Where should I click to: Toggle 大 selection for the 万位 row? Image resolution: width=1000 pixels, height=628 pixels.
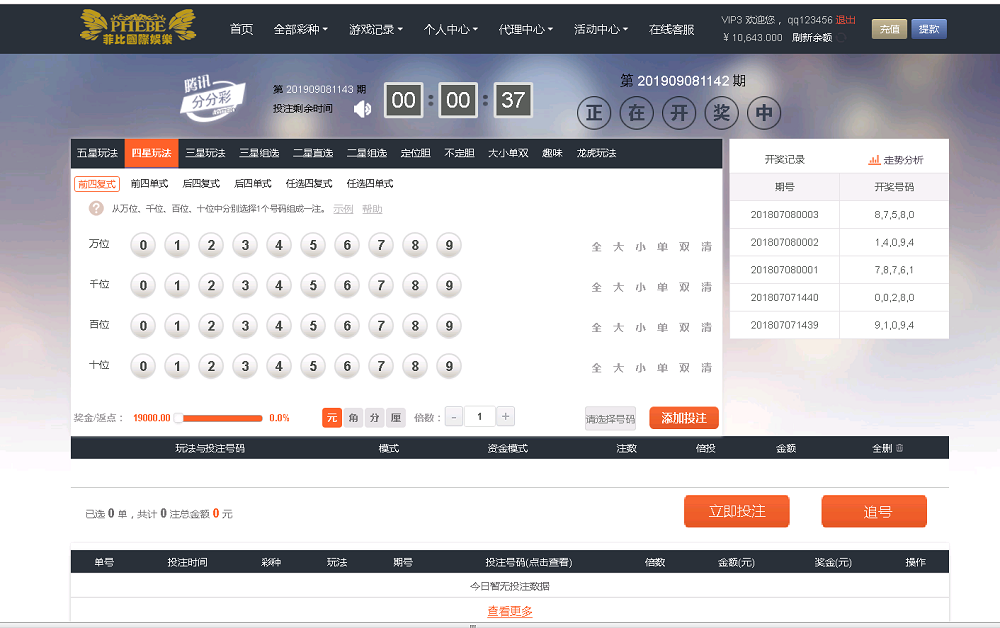pyautogui.click(x=618, y=245)
